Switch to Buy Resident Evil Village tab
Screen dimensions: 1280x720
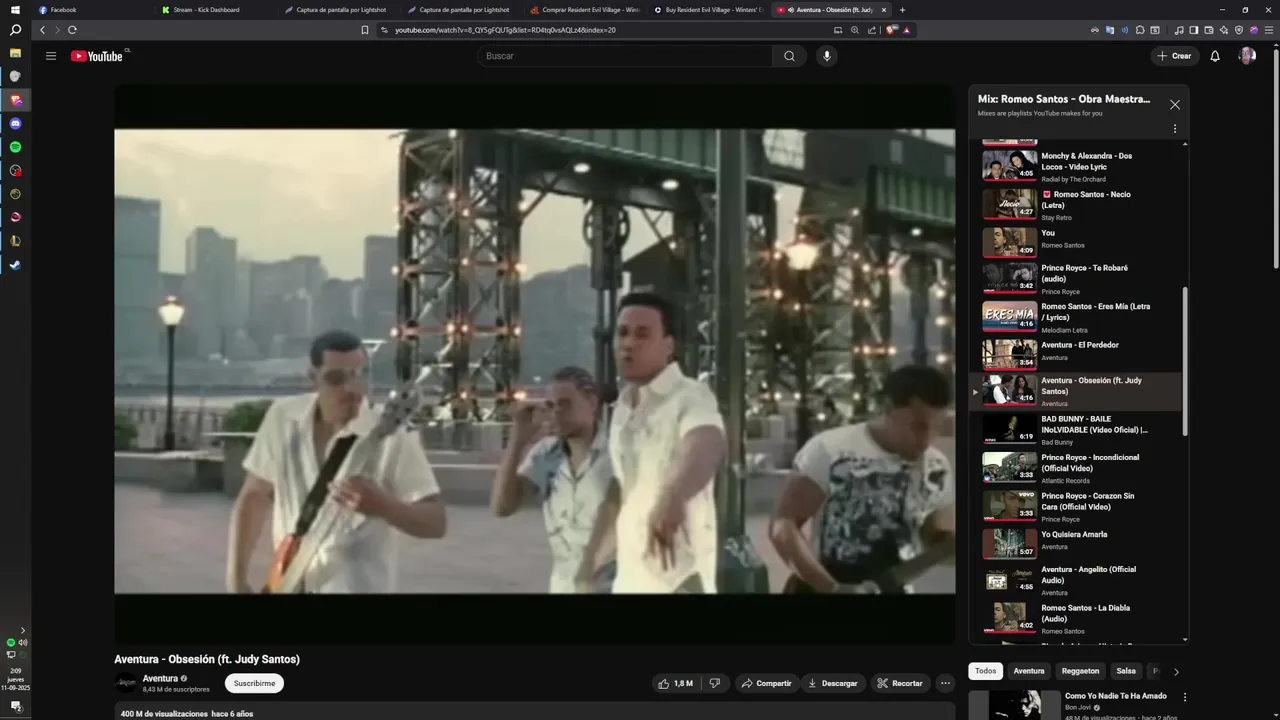(x=709, y=10)
